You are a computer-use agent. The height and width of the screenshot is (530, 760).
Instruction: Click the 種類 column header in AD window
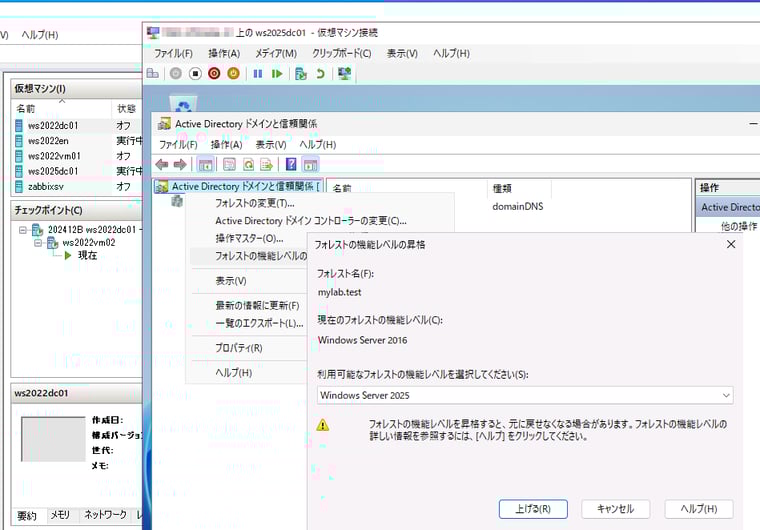(519, 188)
